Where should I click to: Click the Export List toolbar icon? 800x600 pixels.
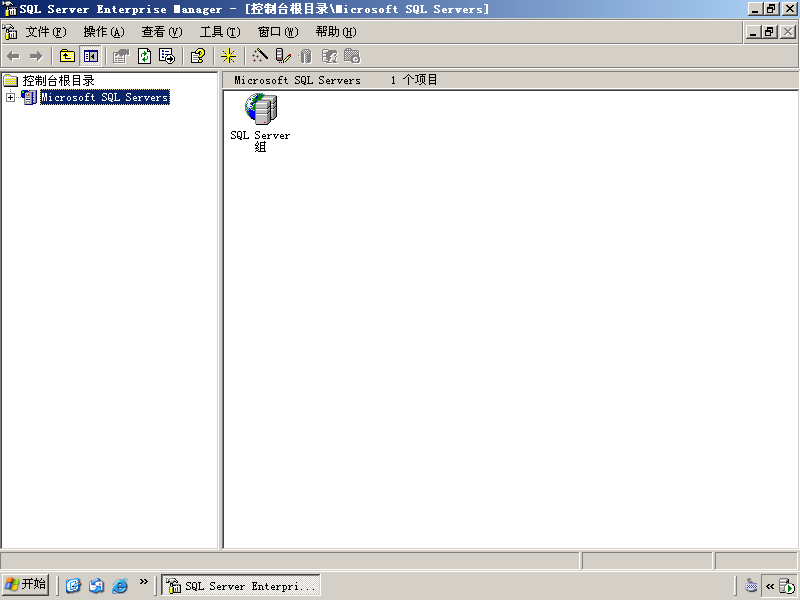point(167,56)
